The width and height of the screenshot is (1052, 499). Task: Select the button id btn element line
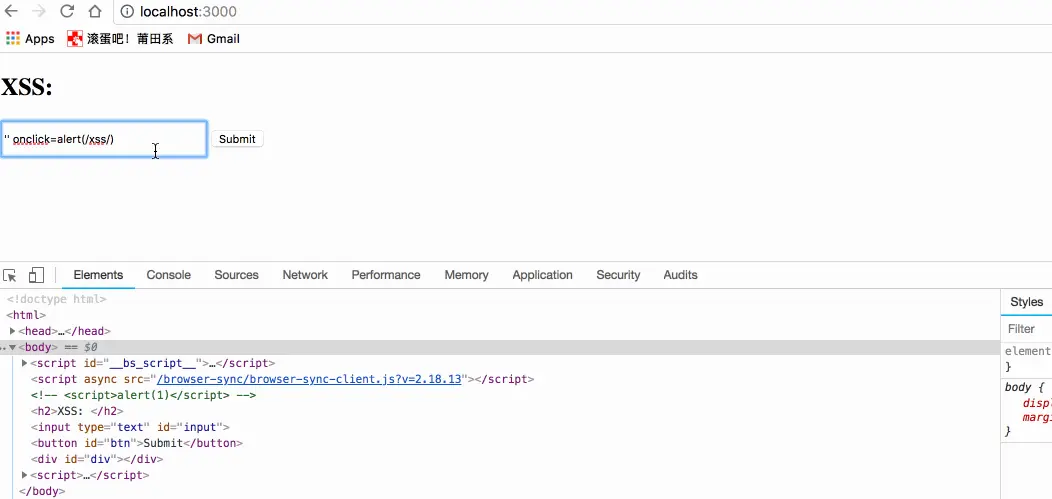[x=136, y=443]
